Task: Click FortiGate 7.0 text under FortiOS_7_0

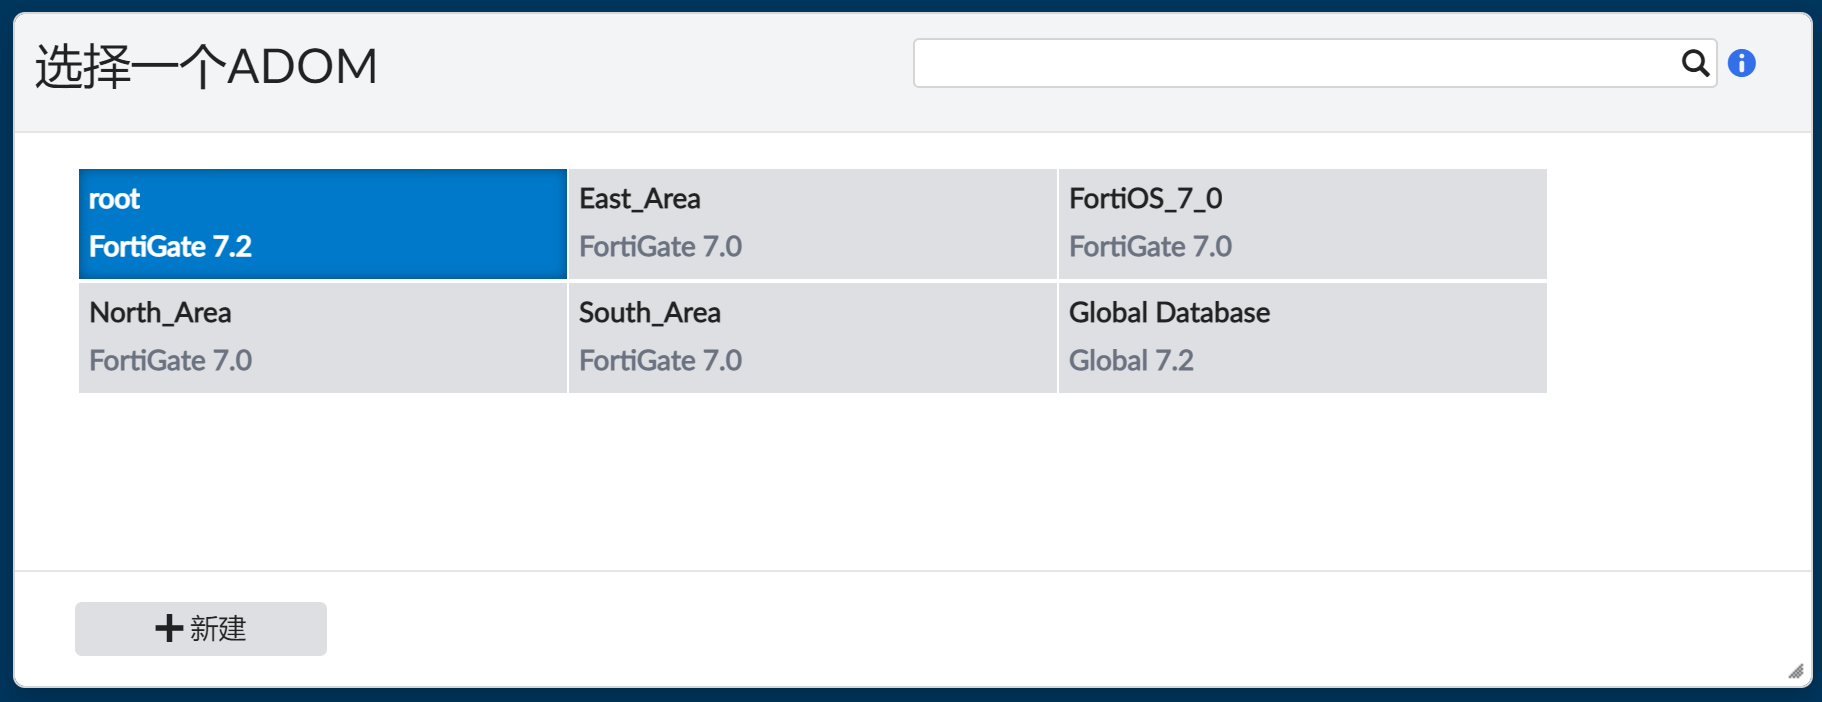Action: (1150, 247)
